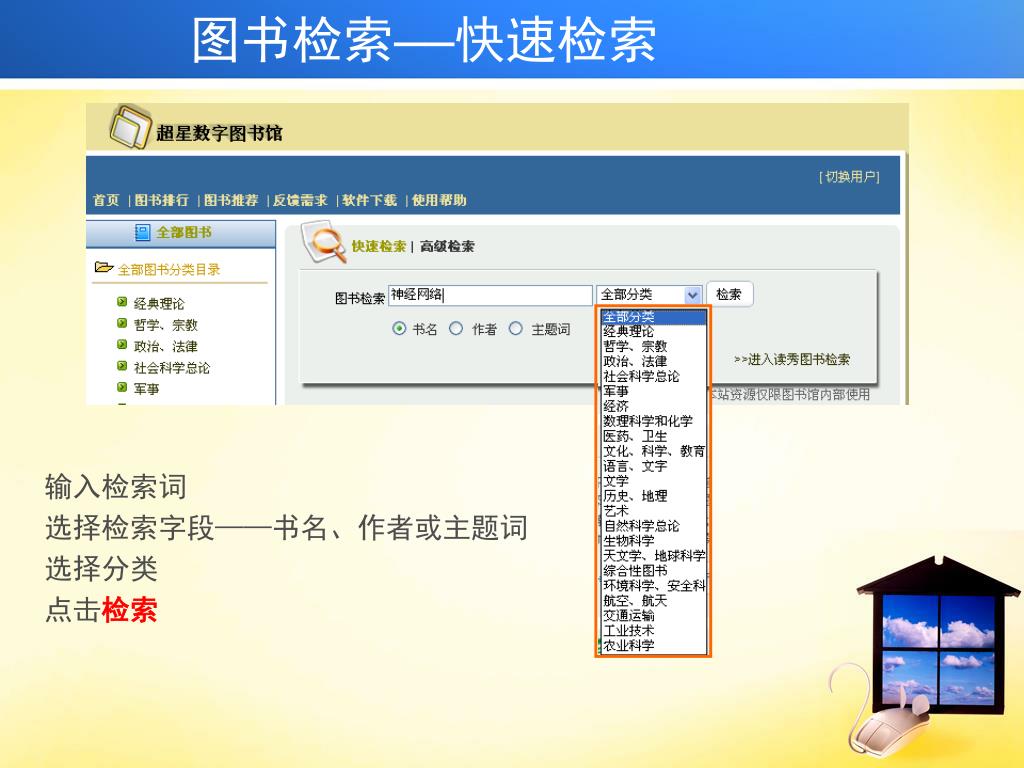The width and height of the screenshot is (1024, 768).
Task: Choose 数理科学和化学 in the dropdown list
Action: 653,421
